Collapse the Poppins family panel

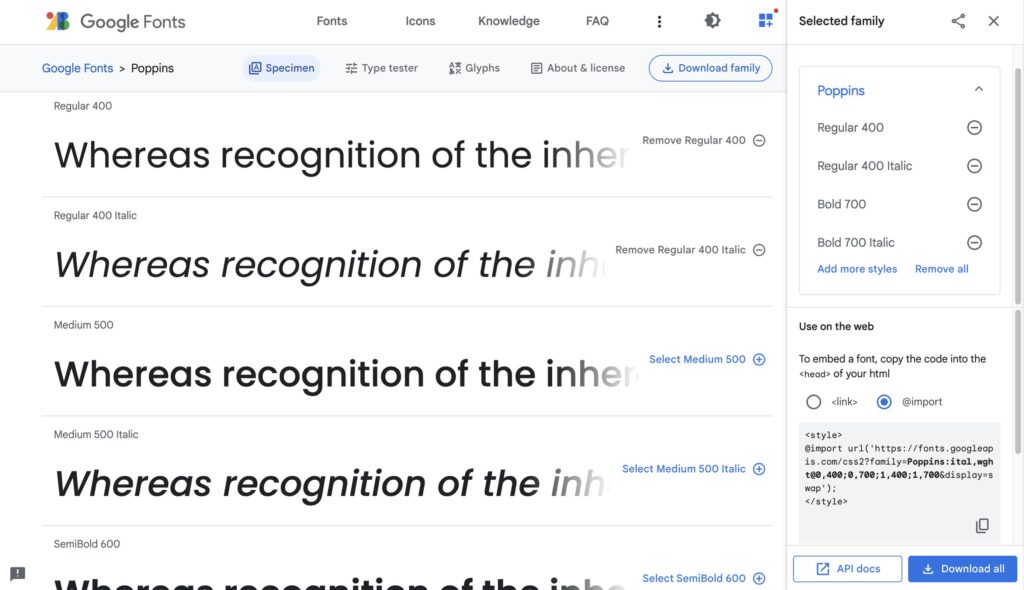(978, 90)
